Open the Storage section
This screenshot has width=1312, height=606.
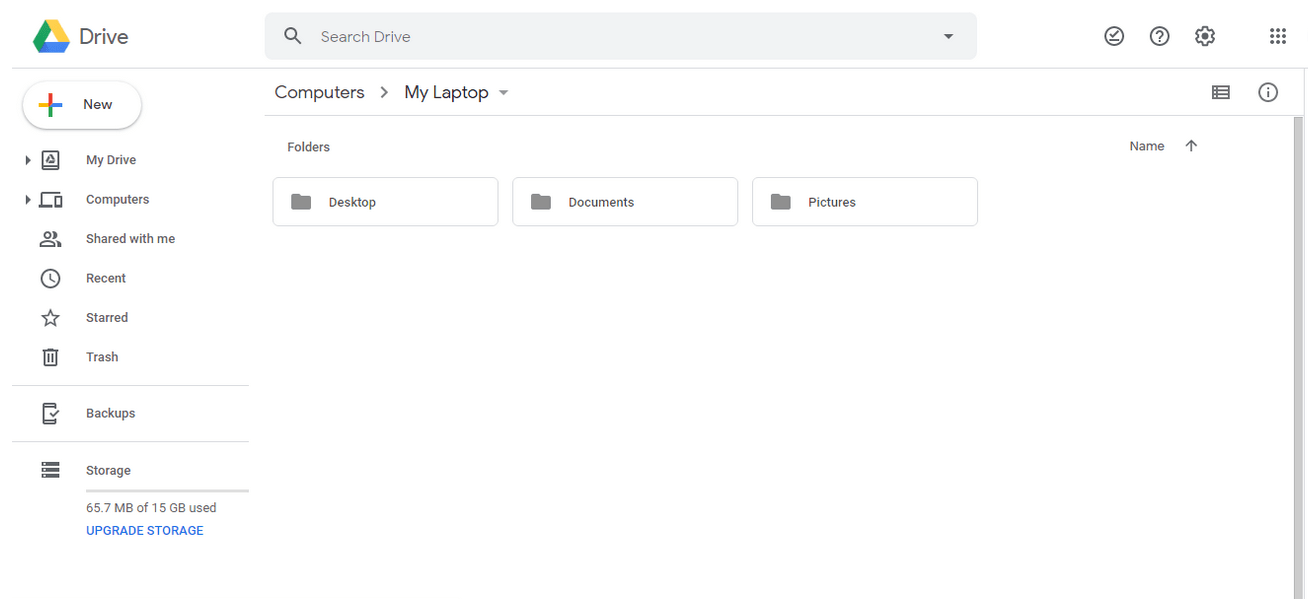coord(108,470)
